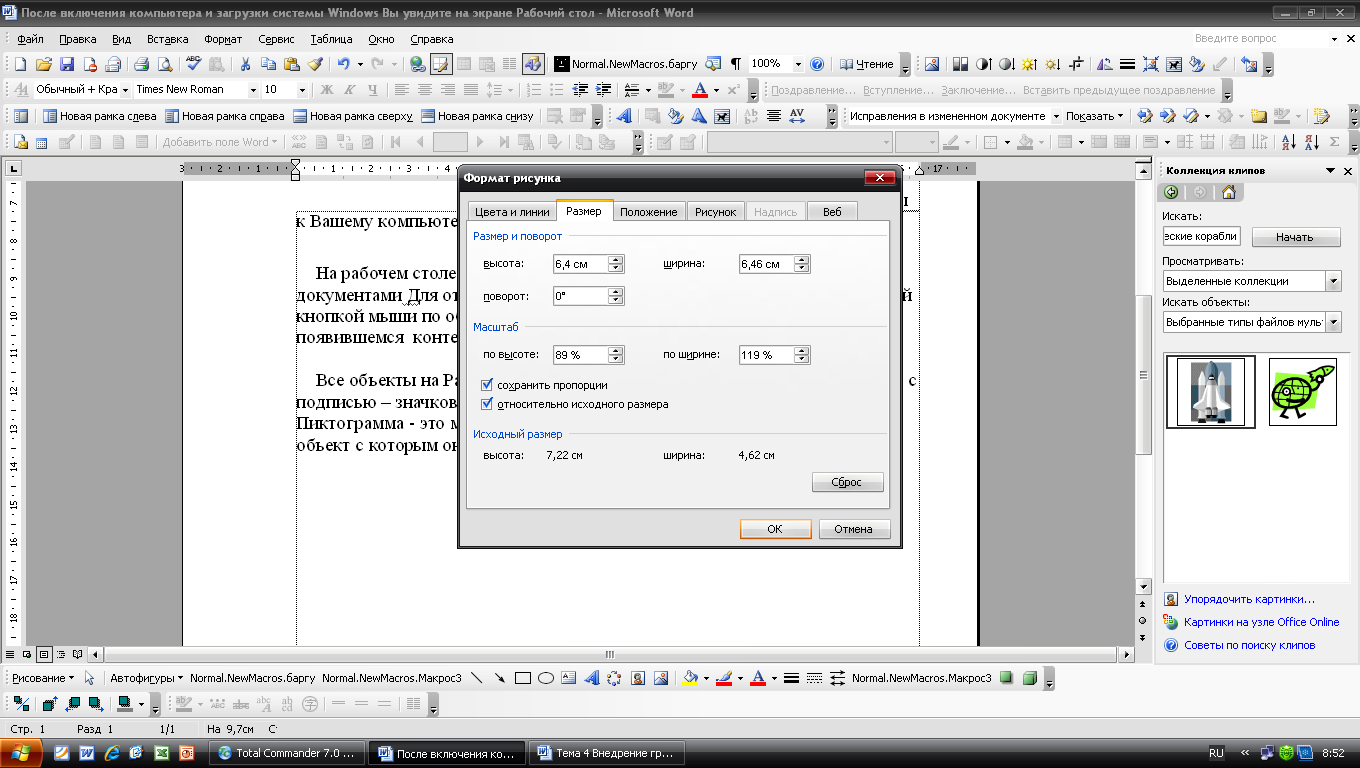Open 'Советы по поиску клипов' link
The width and height of the screenshot is (1360, 768).
1249,645
